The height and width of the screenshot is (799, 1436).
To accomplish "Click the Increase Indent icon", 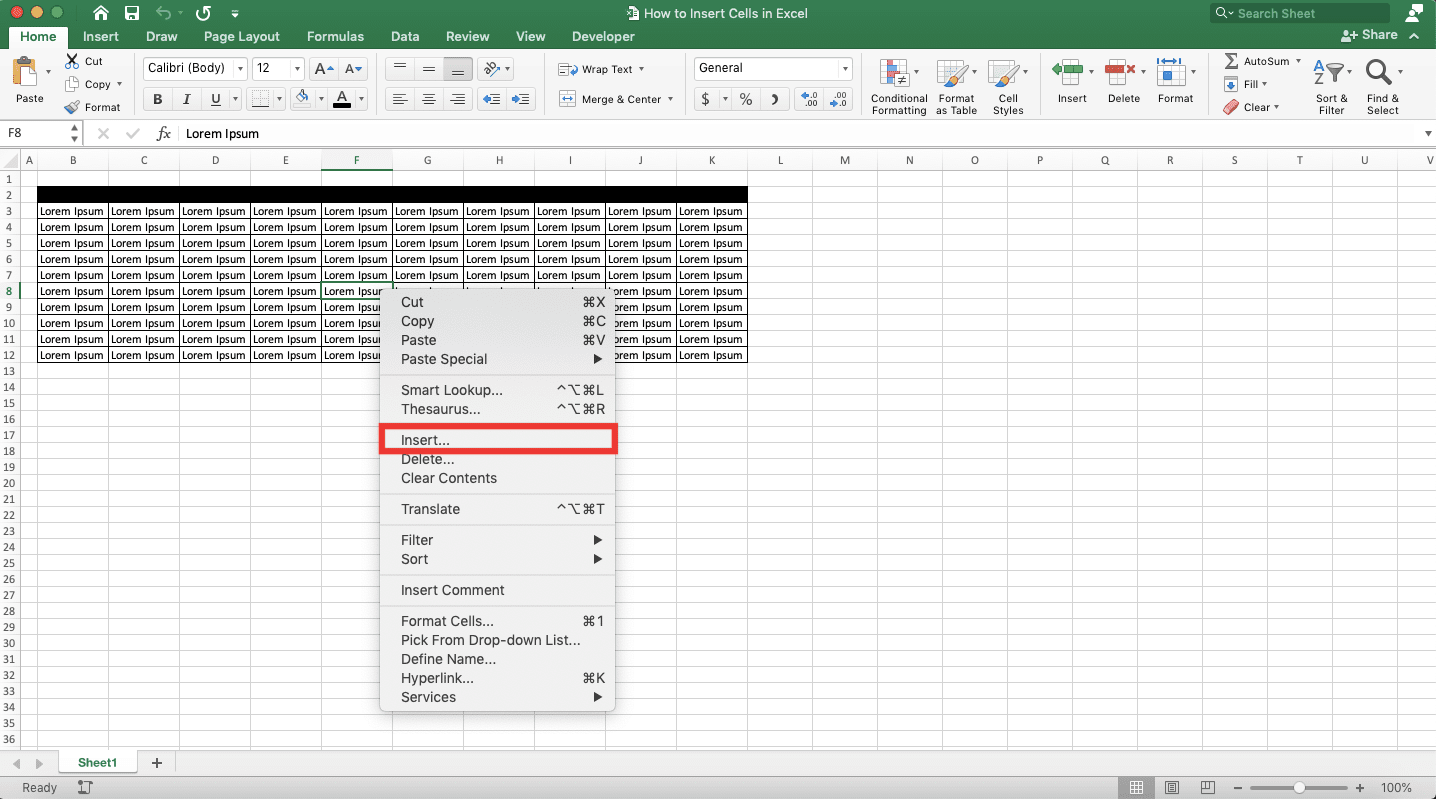I will coord(521,99).
